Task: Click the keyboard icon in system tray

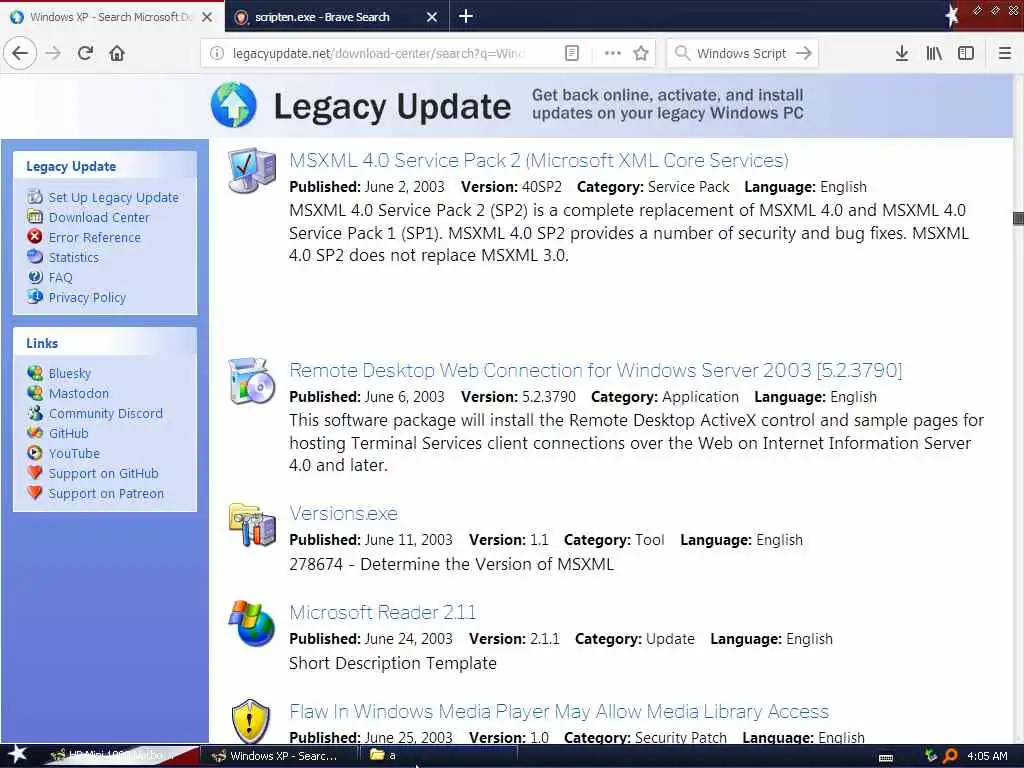Action: coord(886,758)
